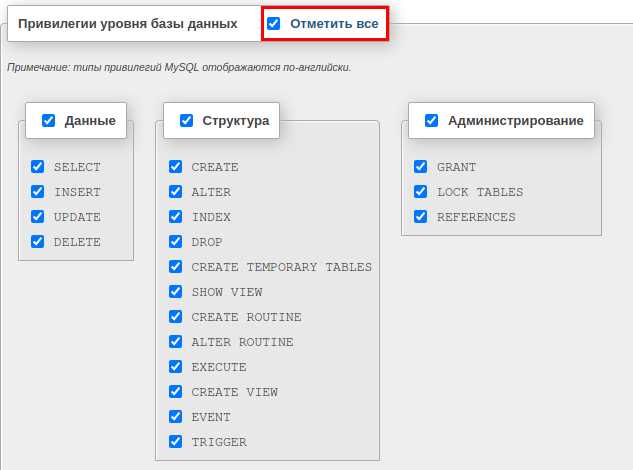Image resolution: width=633 pixels, height=470 pixels.
Task: Click 'Привилегии уровня базы данных' heading
Action: pos(128,24)
